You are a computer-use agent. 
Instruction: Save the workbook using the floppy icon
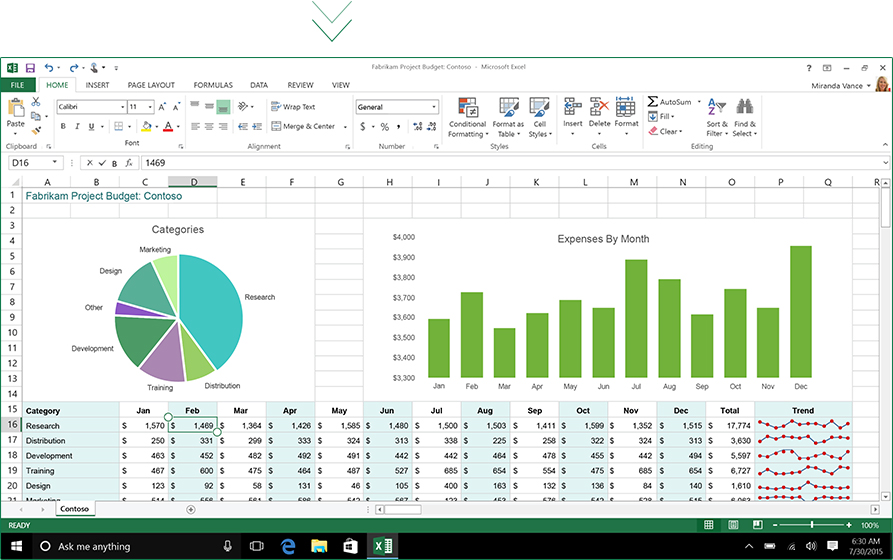pyautogui.click(x=30, y=68)
